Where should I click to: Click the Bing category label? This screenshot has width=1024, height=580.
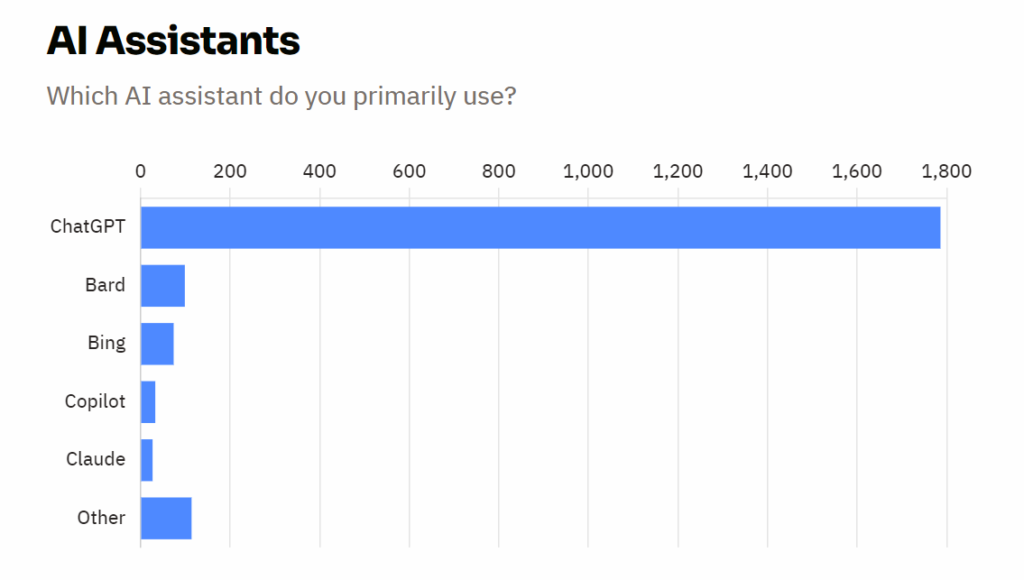coord(106,343)
